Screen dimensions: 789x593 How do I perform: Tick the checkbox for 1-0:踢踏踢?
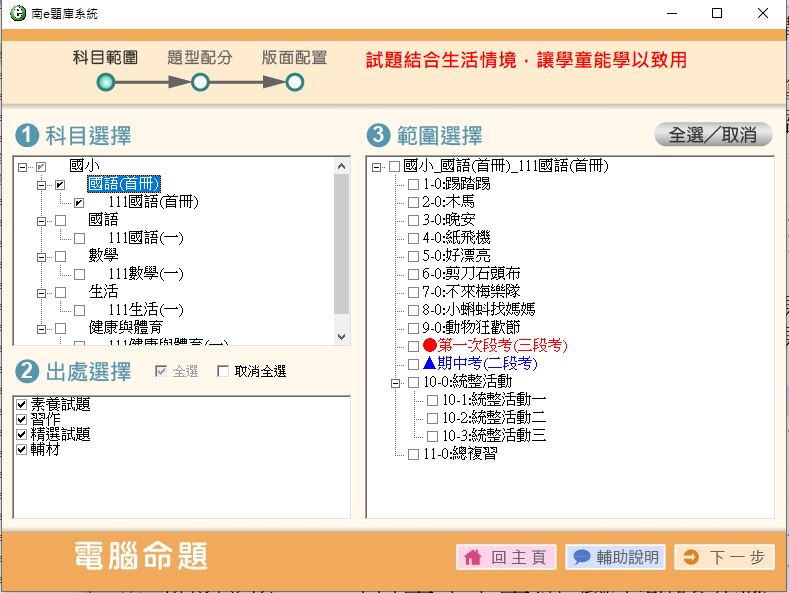coord(413,184)
